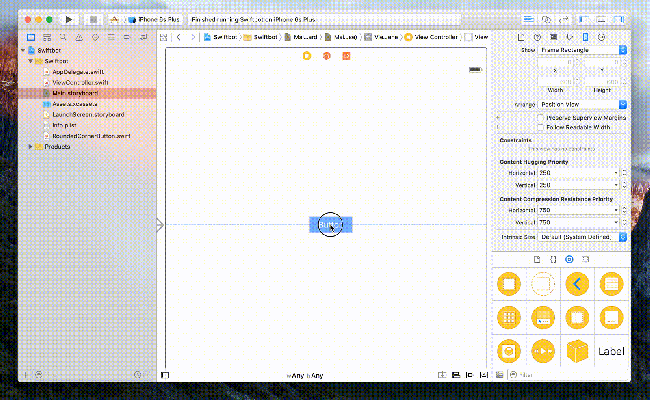Open the Connections inspector
Image resolution: width=650 pixels, height=400 pixels.
tap(601, 37)
